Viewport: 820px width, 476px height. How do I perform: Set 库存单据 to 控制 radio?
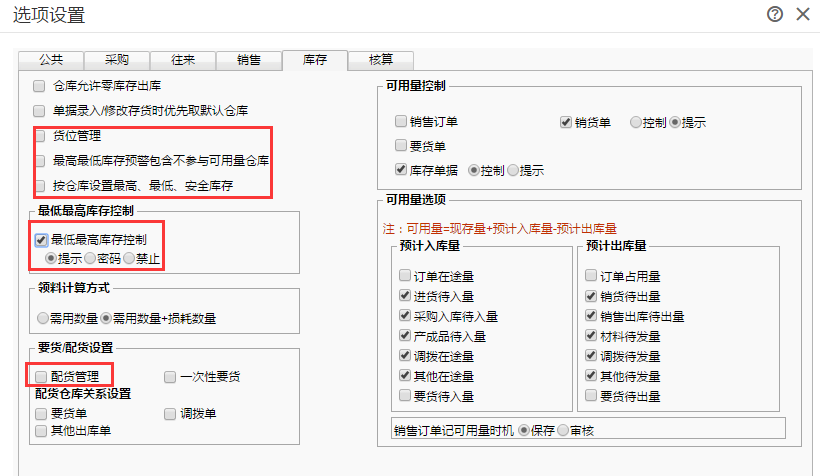(x=474, y=170)
